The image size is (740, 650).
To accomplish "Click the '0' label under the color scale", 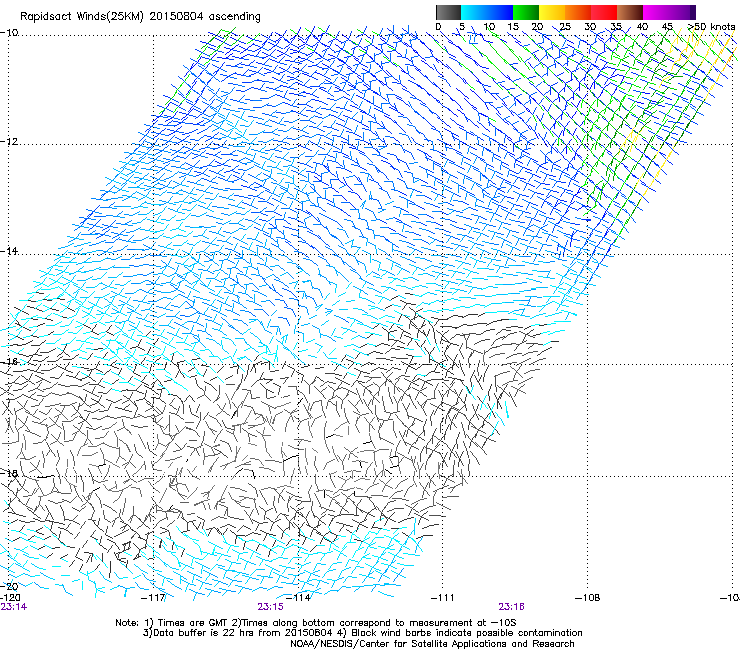I will (x=438, y=27).
